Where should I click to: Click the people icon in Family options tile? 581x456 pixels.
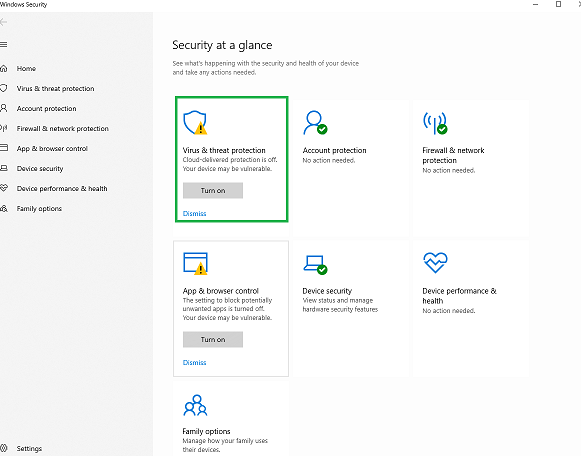coord(195,405)
